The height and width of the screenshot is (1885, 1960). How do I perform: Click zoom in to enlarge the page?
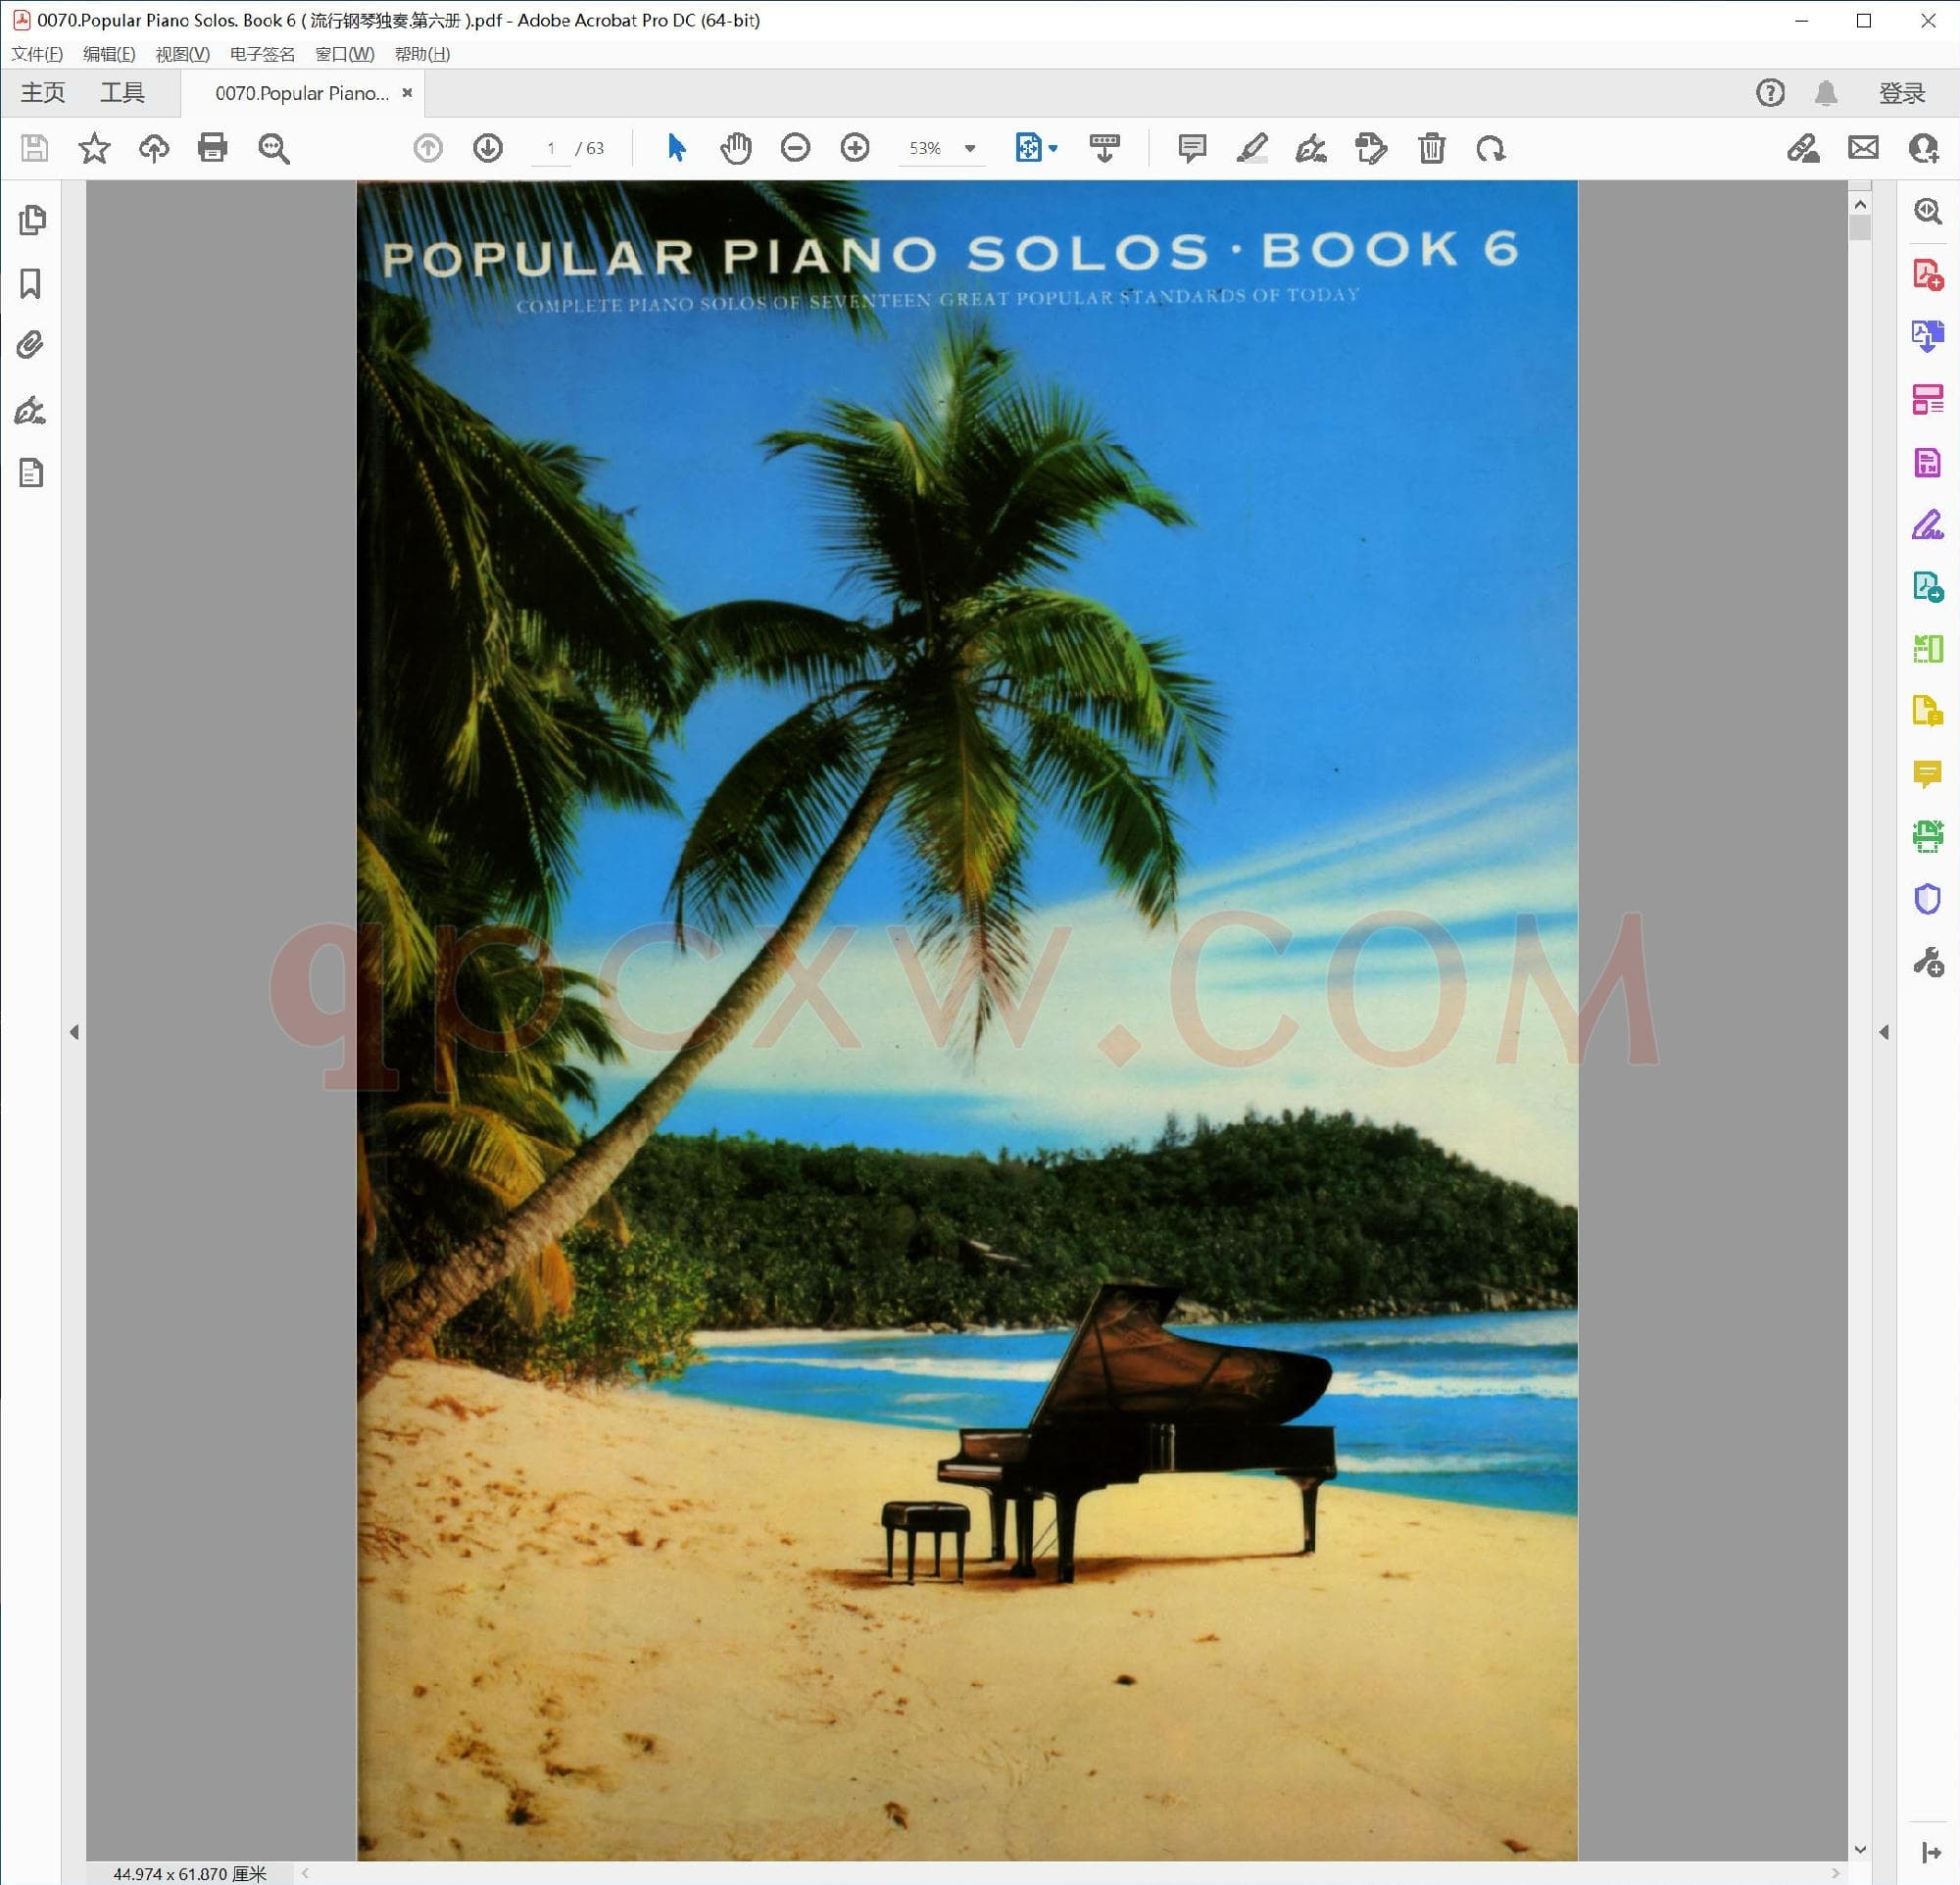(855, 148)
